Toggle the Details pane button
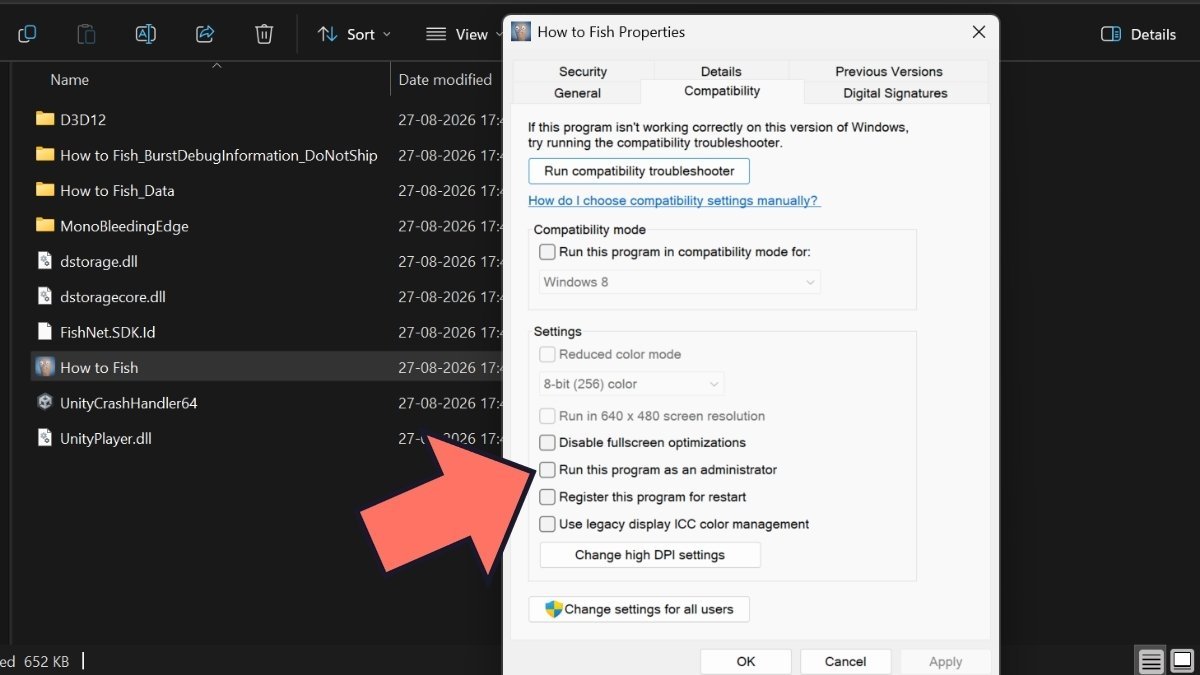 pyautogui.click(x=1138, y=34)
